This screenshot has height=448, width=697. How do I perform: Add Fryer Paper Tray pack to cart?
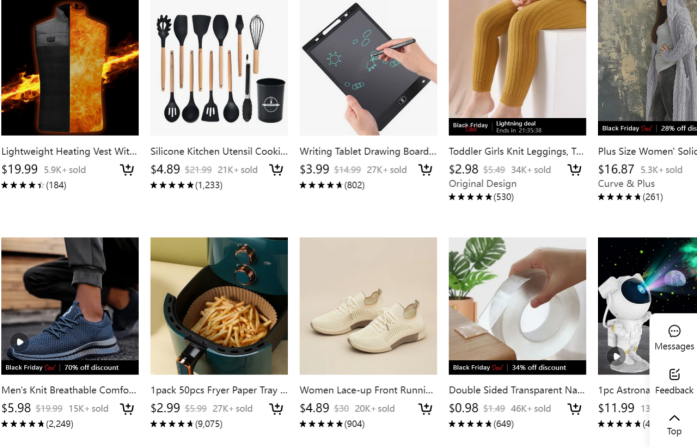point(276,408)
